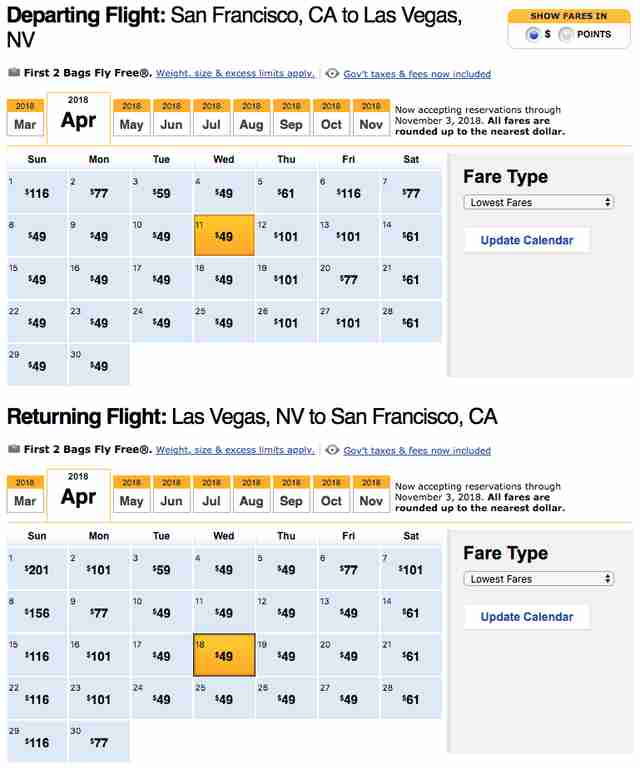Click returning Update Calendar button

(x=527, y=617)
